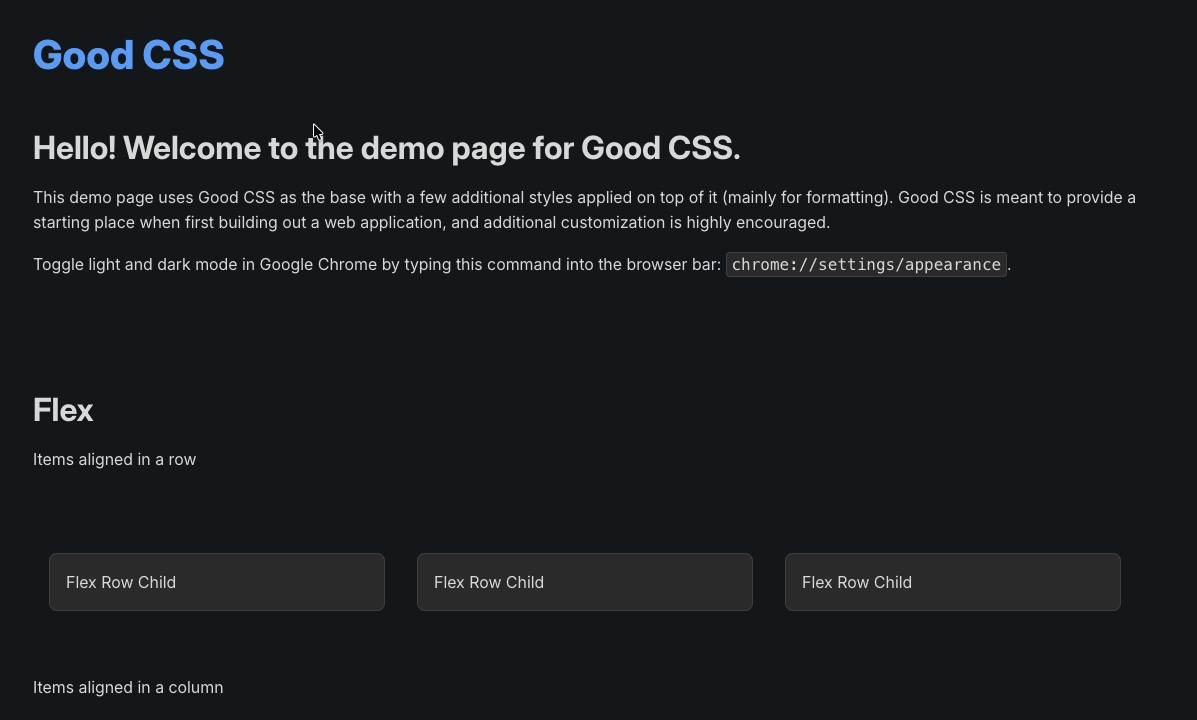The height and width of the screenshot is (720, 1197).
Task: Select the first Flex Row Child box
Action: [x=217, y=582]
